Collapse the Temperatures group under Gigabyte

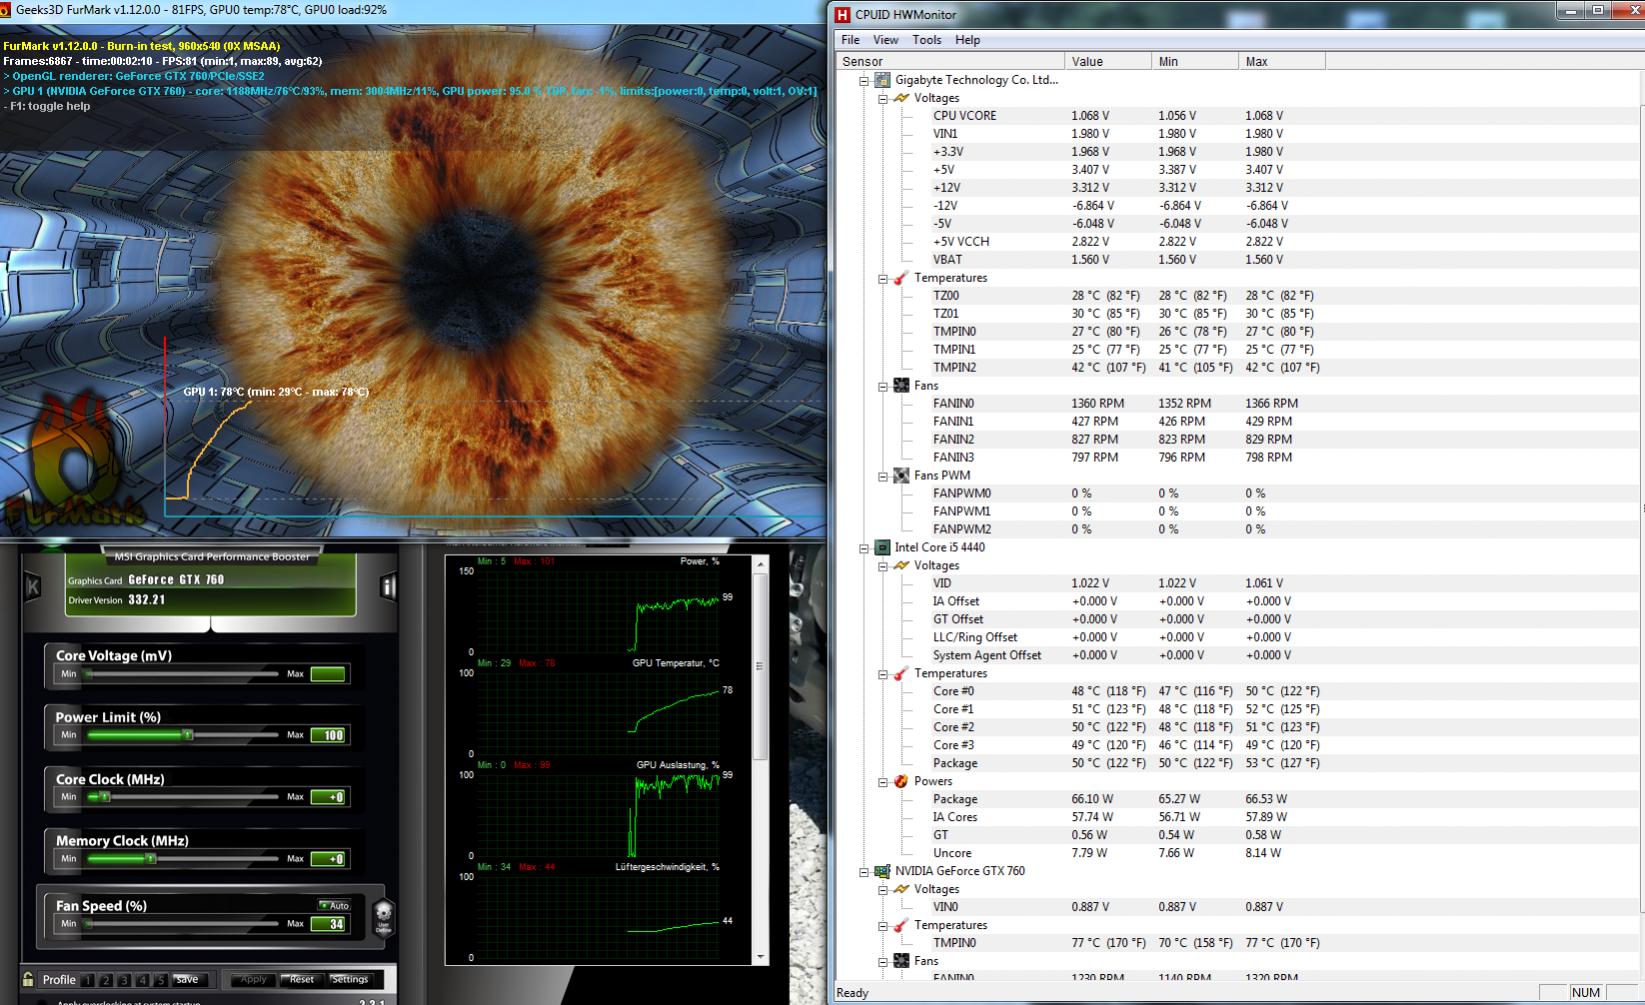click(883, 279)
